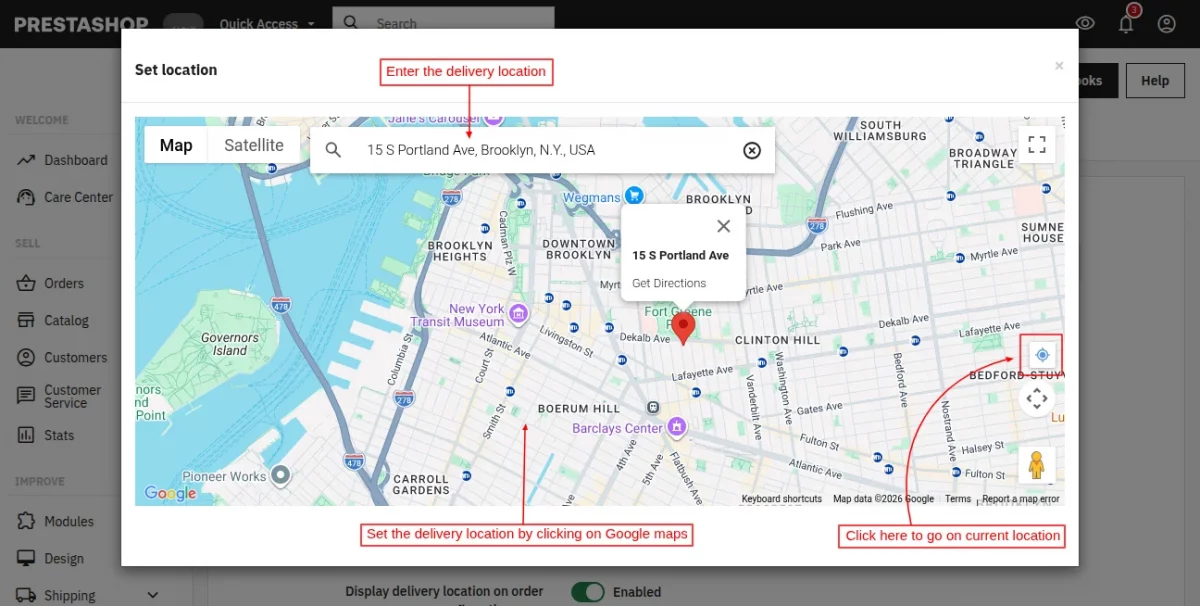Expand the Shipping menu chevron
Screen dimensions: 1200x606
[x=153, y=596]
